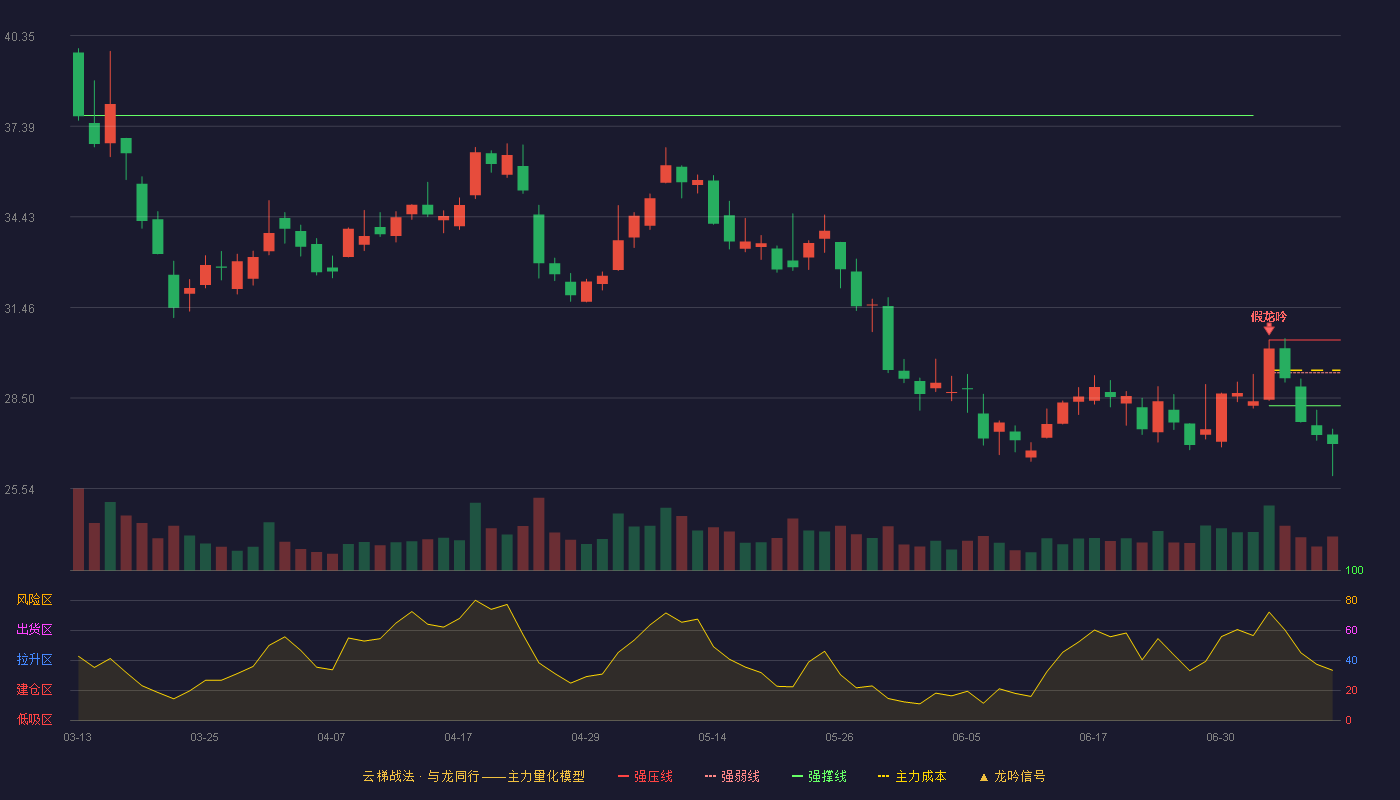1400x800 pixels.
Task: Click the 05-14 date axis label
Action: [x=712, y=737]
